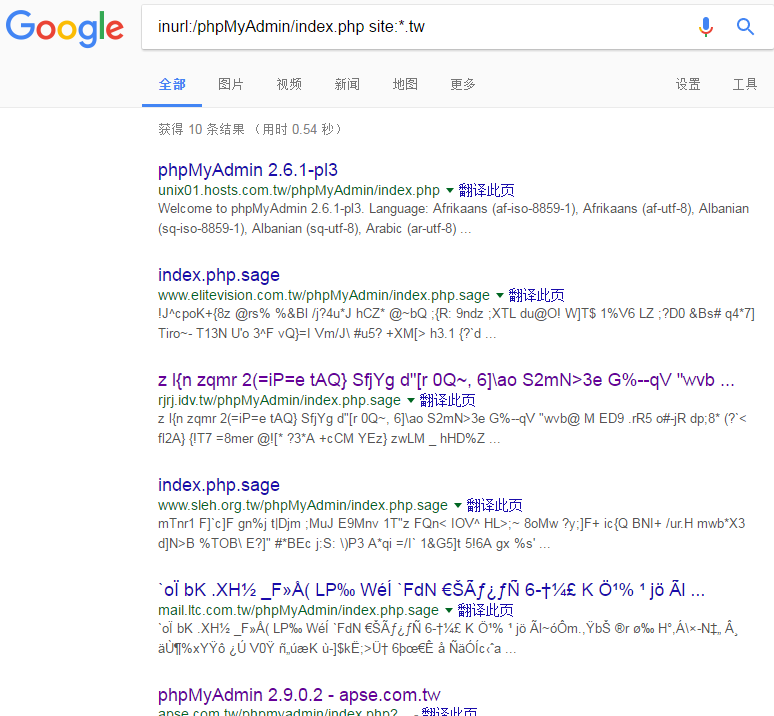Viewport: 774px width, 716px height.
Task: Click the mail.ltc.com.tw URL text
Action: pyautogui.click(x=298, y=611)
